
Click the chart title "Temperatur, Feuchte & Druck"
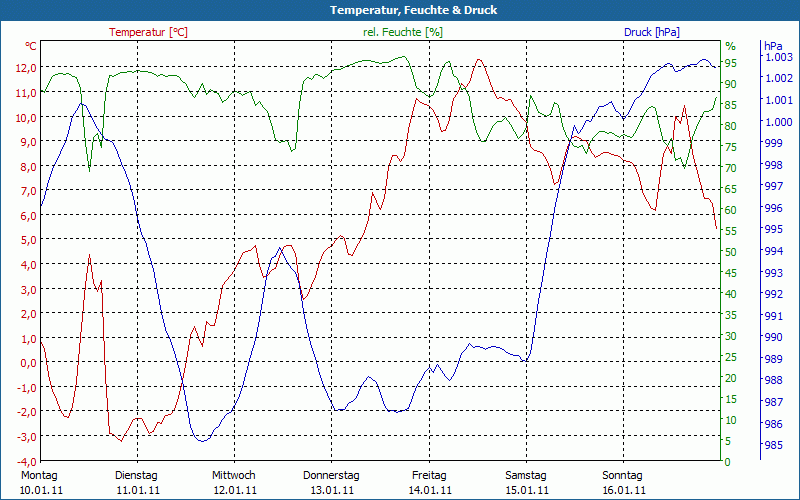[413, 10]
